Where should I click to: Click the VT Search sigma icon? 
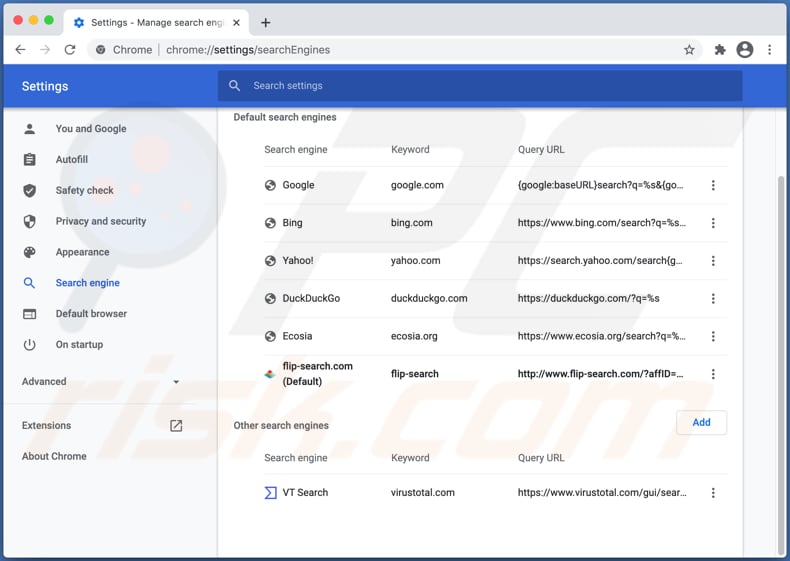click(271, 492)
